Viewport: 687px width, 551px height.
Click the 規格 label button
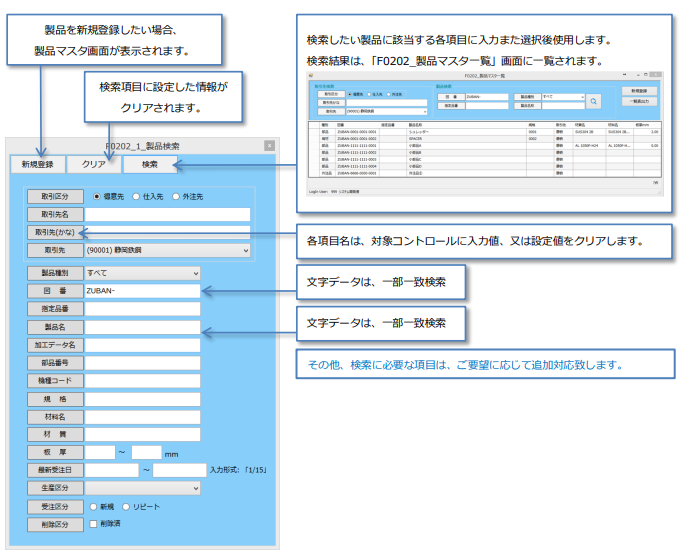55,399
